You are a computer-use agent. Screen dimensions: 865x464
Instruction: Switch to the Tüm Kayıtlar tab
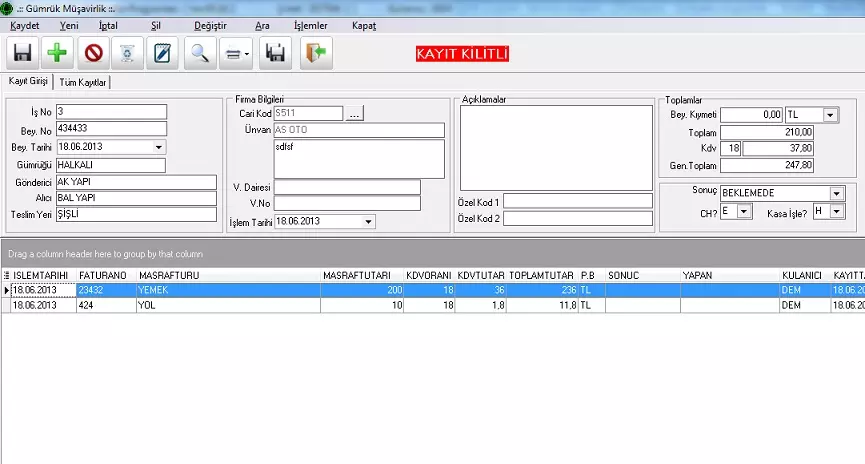point(82,82)
